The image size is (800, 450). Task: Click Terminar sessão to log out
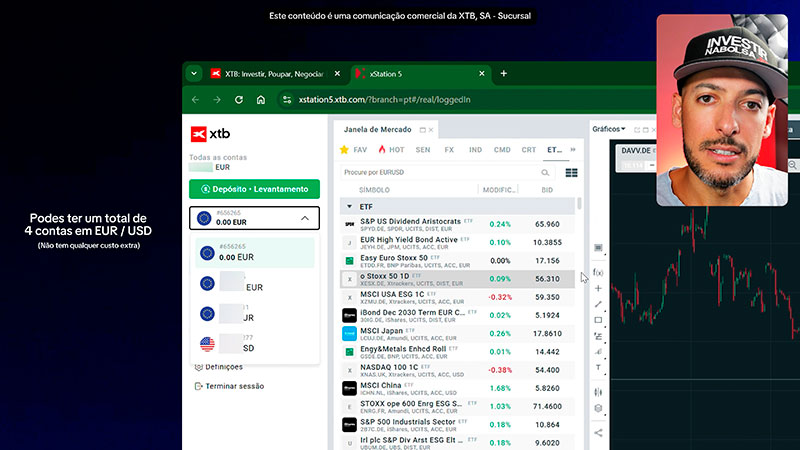pyautogui.click(x=230, y=386)
